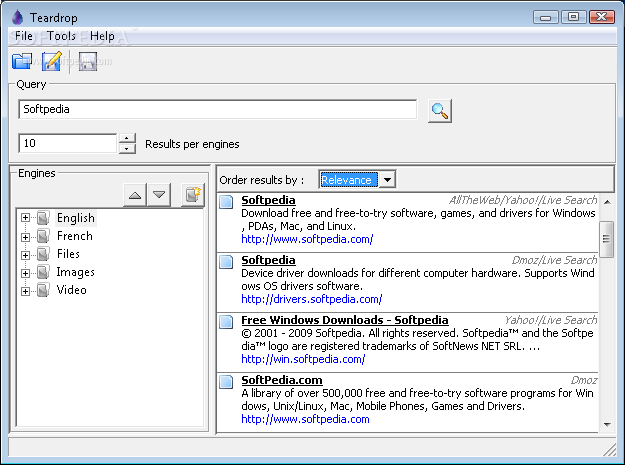Click the AllTheWeb/Yahoo!/Live Search source text

pyautogui.click(x=523, y=200)
